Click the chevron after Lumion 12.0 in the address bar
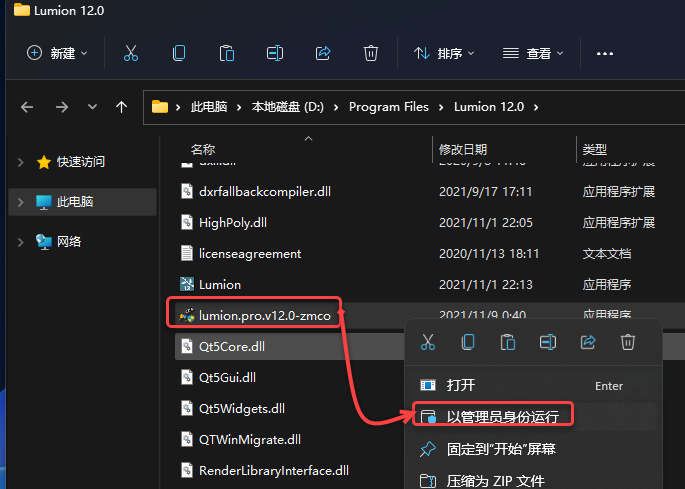 click(536, 107)
